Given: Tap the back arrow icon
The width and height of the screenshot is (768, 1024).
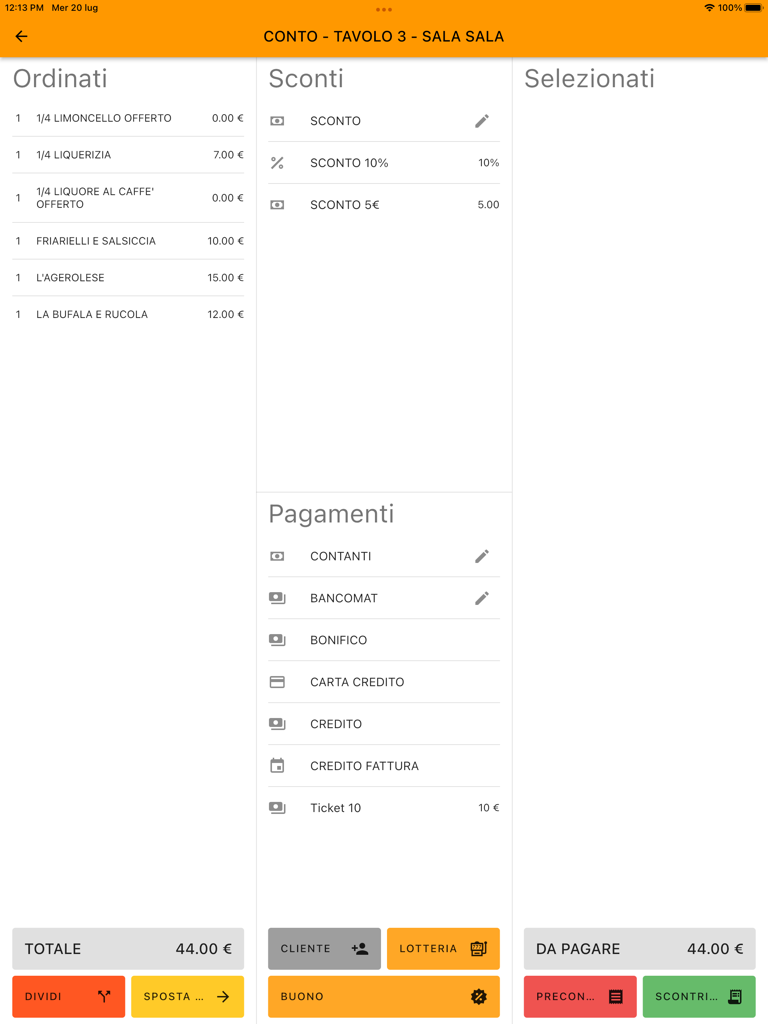Looking at the screenshot, I should (21, 37).
